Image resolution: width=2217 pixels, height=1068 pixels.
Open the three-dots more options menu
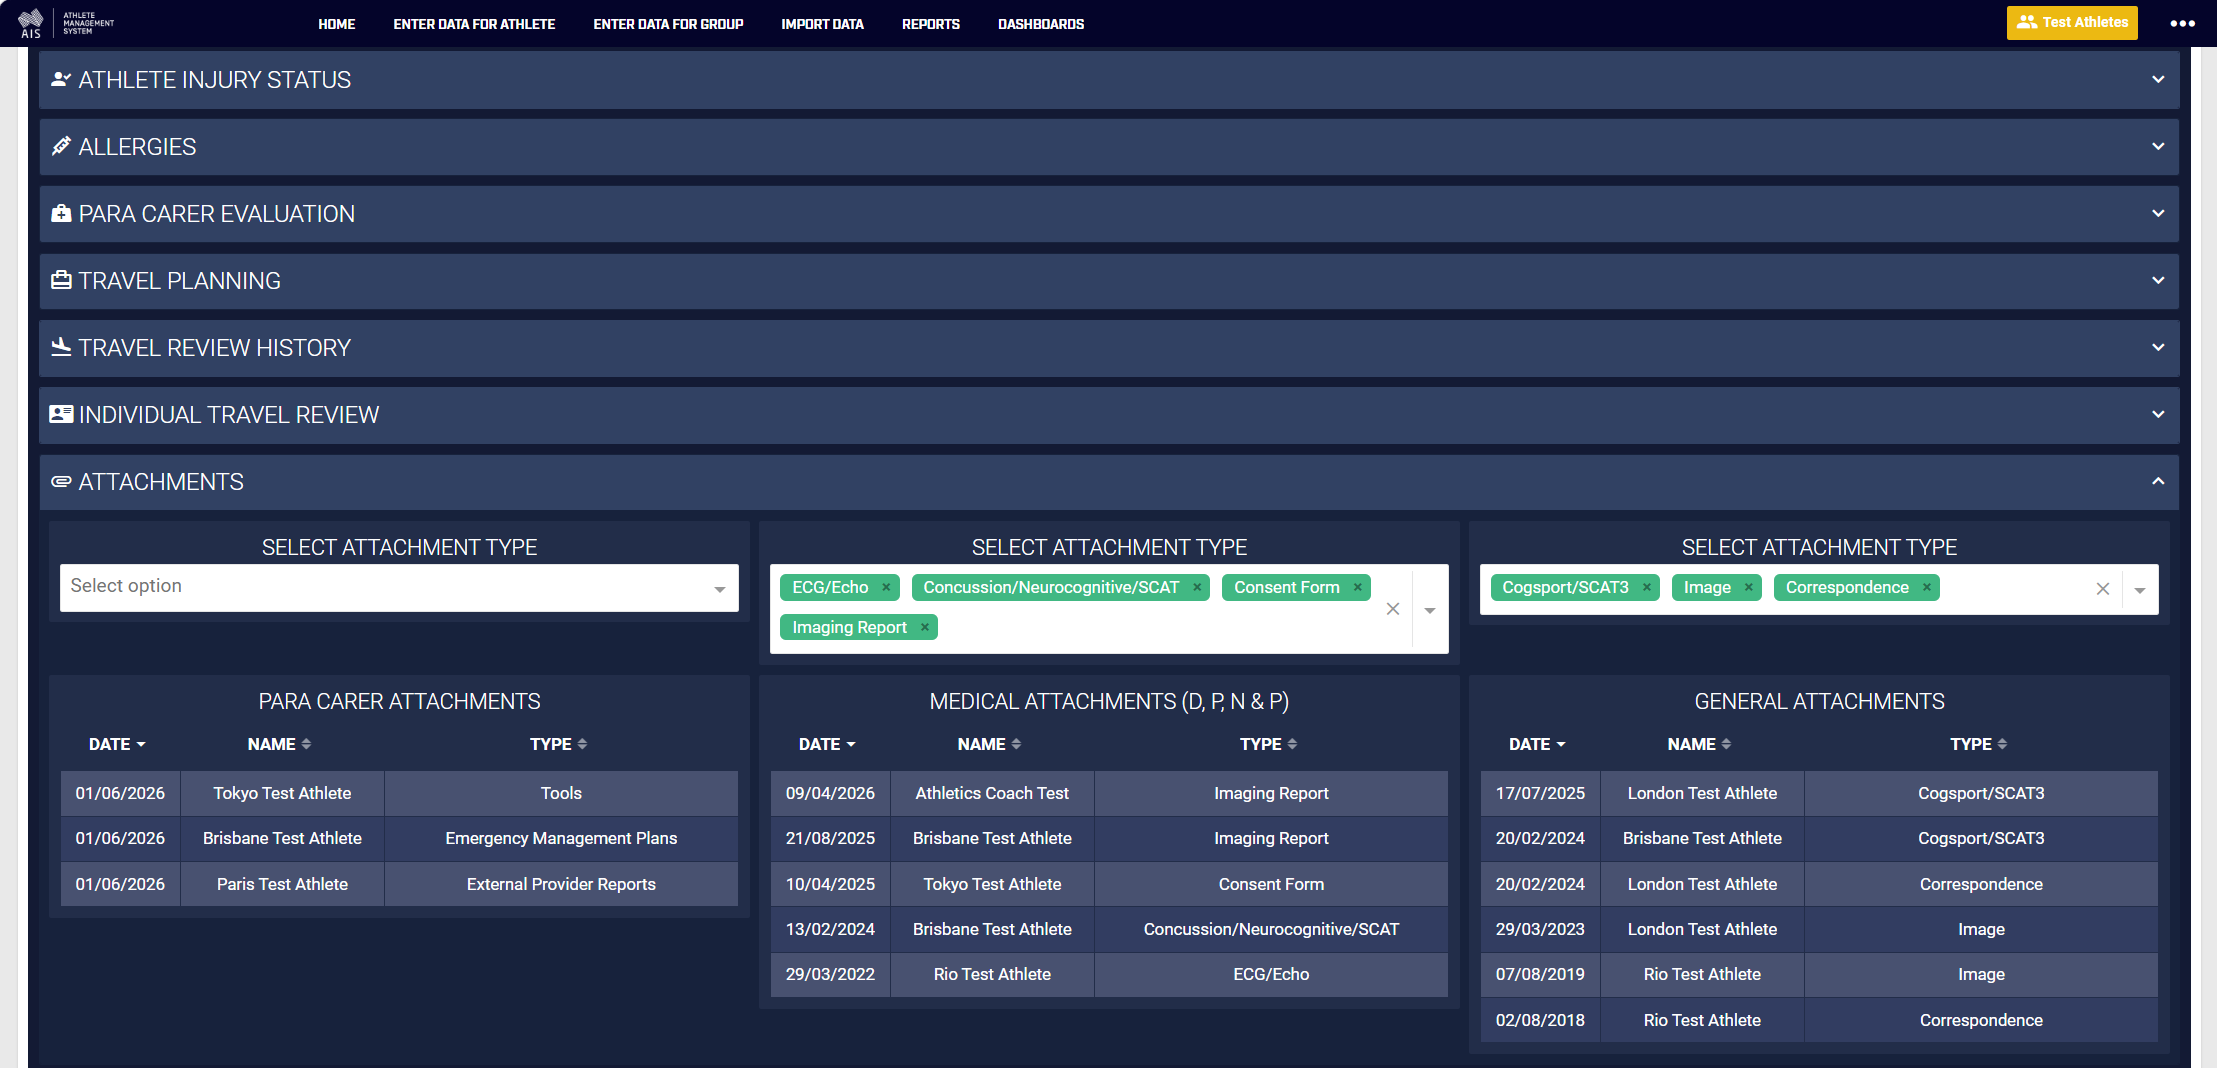click(2182, 23)
